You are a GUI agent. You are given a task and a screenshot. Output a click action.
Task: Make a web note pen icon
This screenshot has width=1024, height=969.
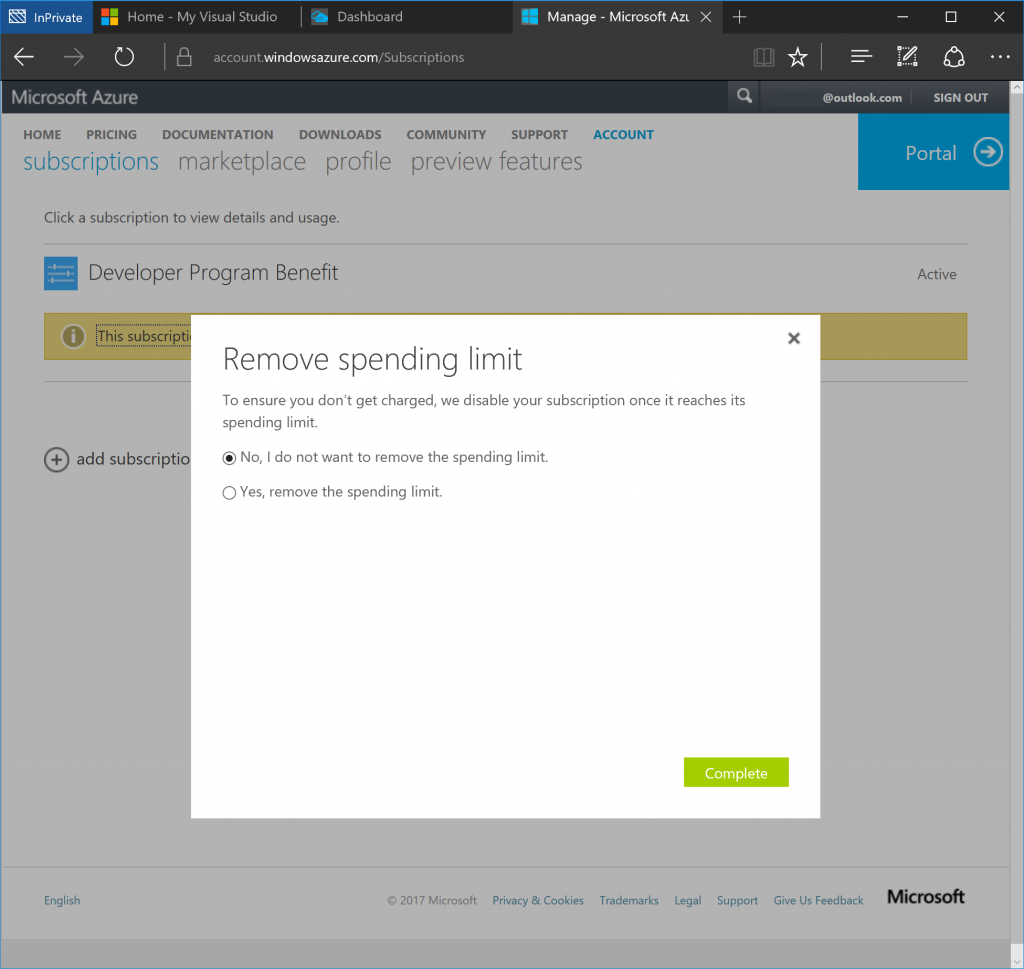coord(907,57)
